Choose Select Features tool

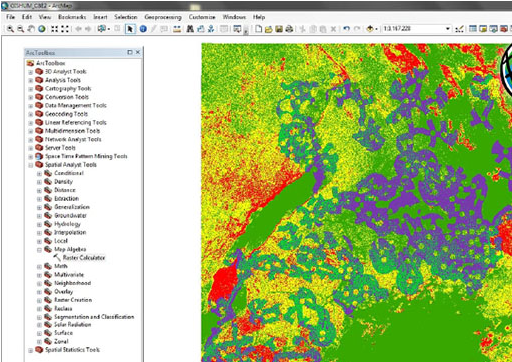102,29
